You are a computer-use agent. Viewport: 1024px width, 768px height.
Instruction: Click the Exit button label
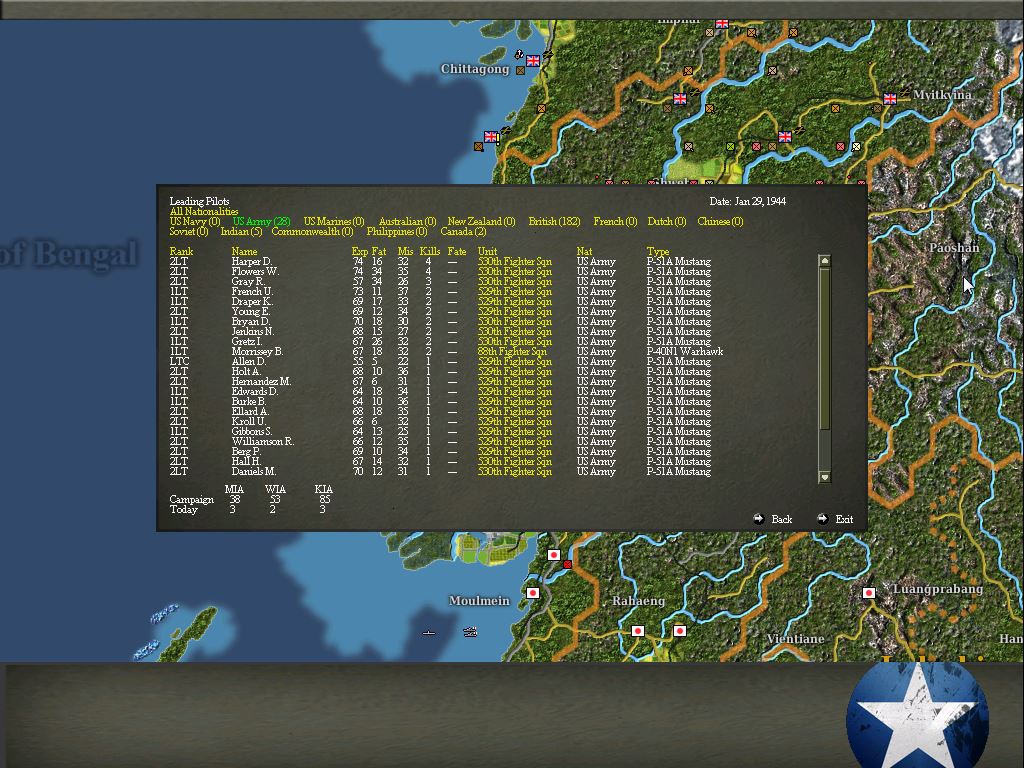coord(844,520)
